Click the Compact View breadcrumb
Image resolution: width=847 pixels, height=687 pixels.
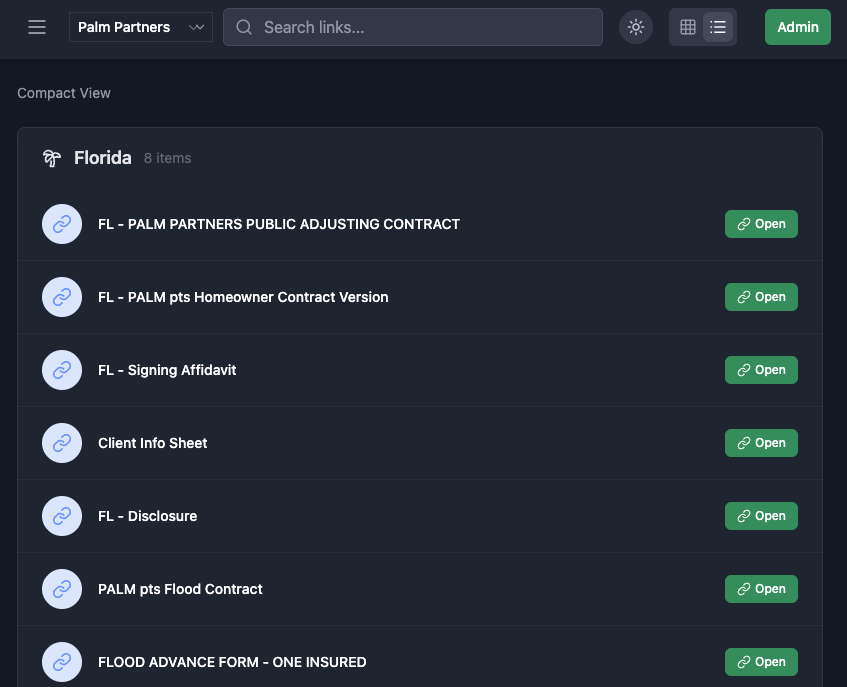pos(63,93)
